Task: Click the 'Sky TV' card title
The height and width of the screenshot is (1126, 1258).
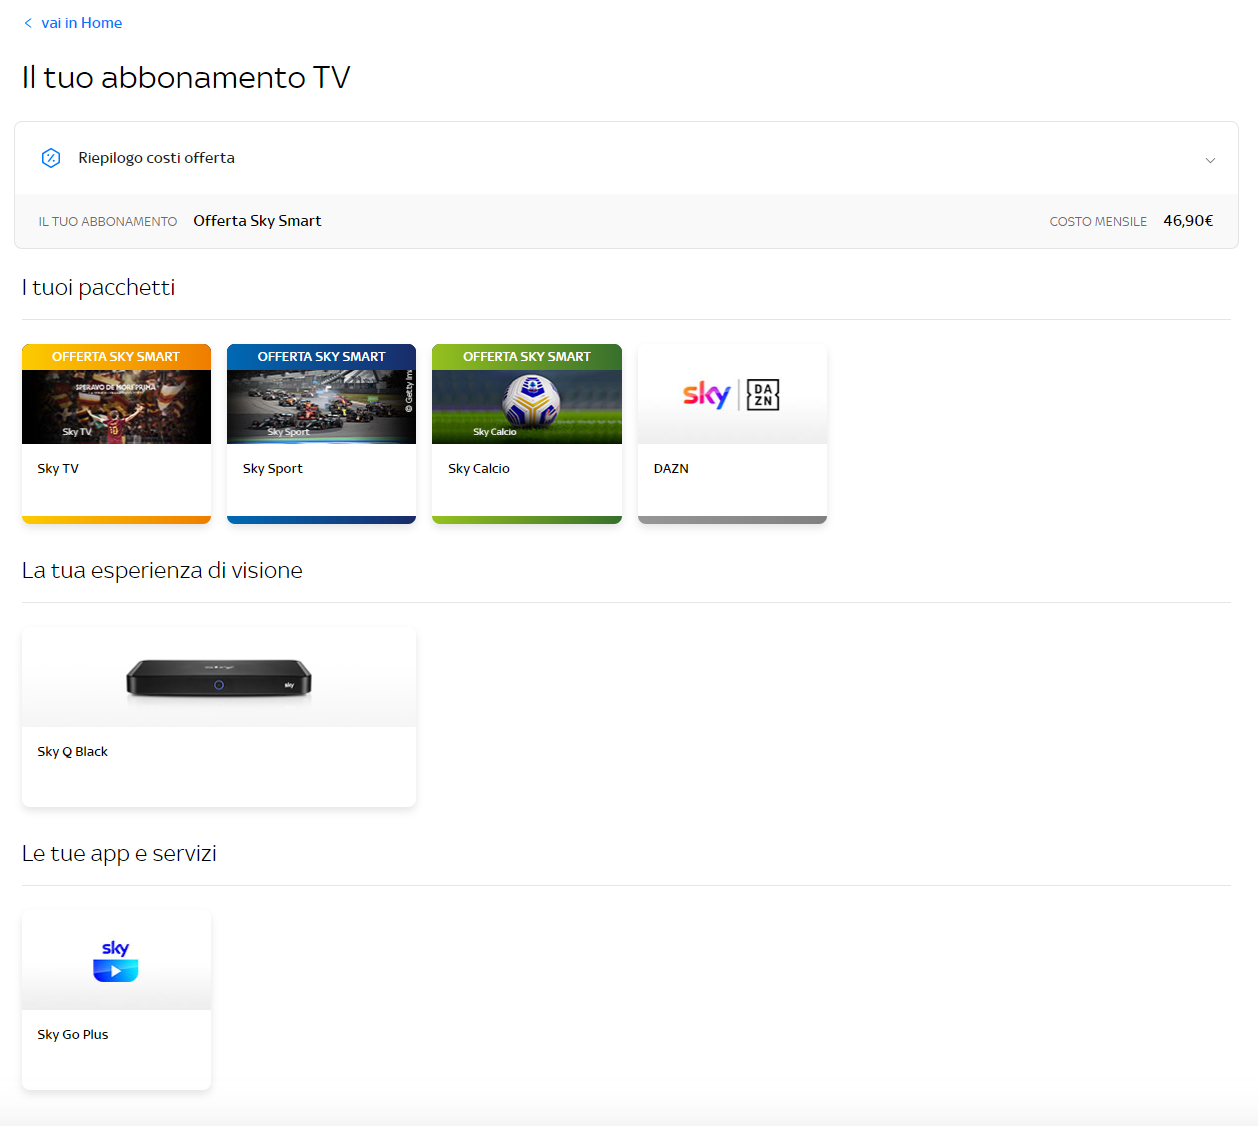Action: (58, 469)
